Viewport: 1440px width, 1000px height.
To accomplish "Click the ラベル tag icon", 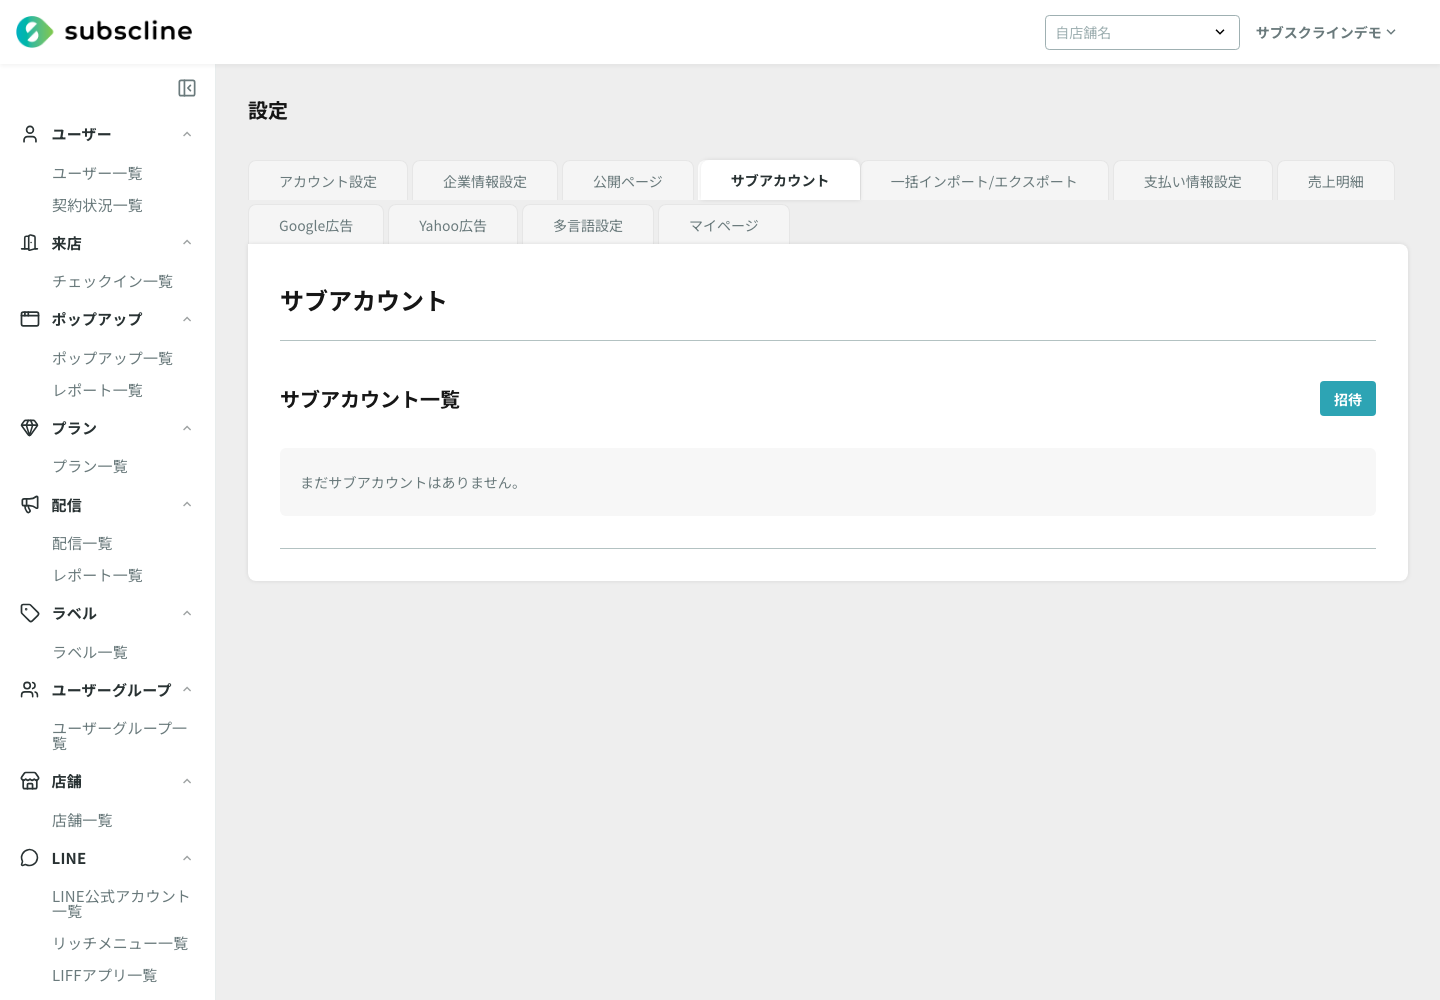I will [30, 613].
